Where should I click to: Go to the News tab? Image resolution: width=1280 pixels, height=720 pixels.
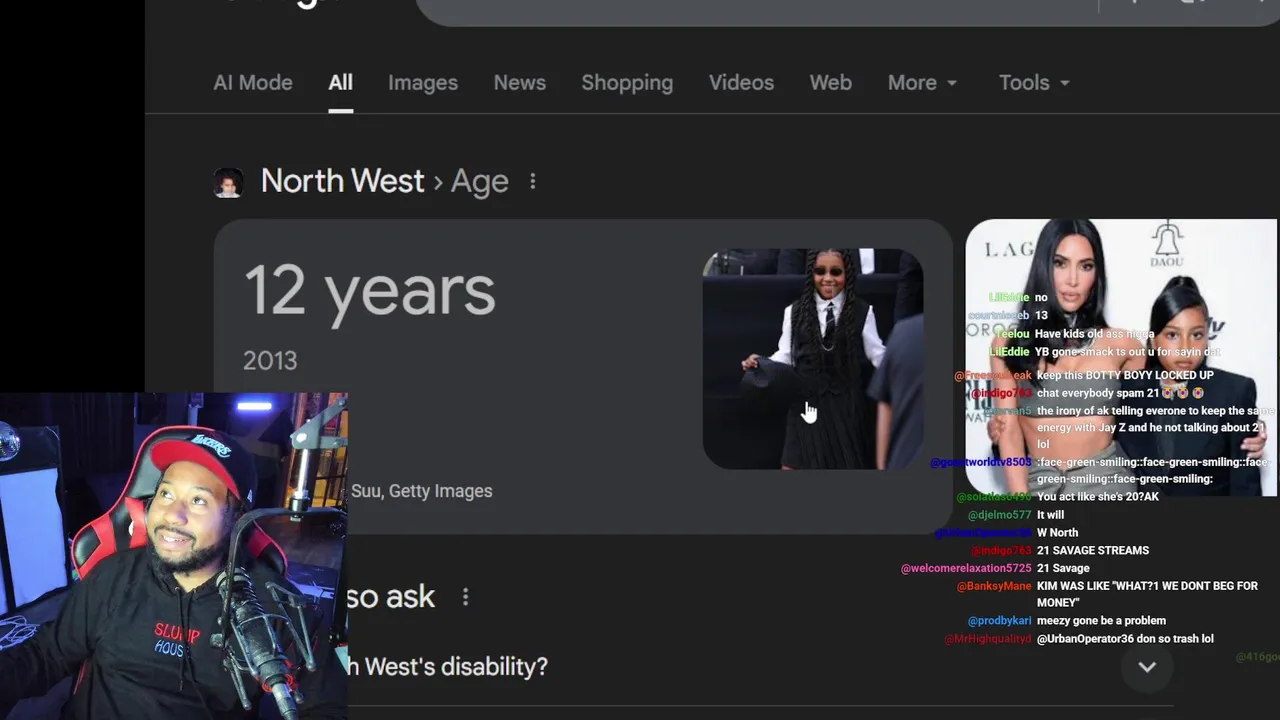tap(519, 83)
